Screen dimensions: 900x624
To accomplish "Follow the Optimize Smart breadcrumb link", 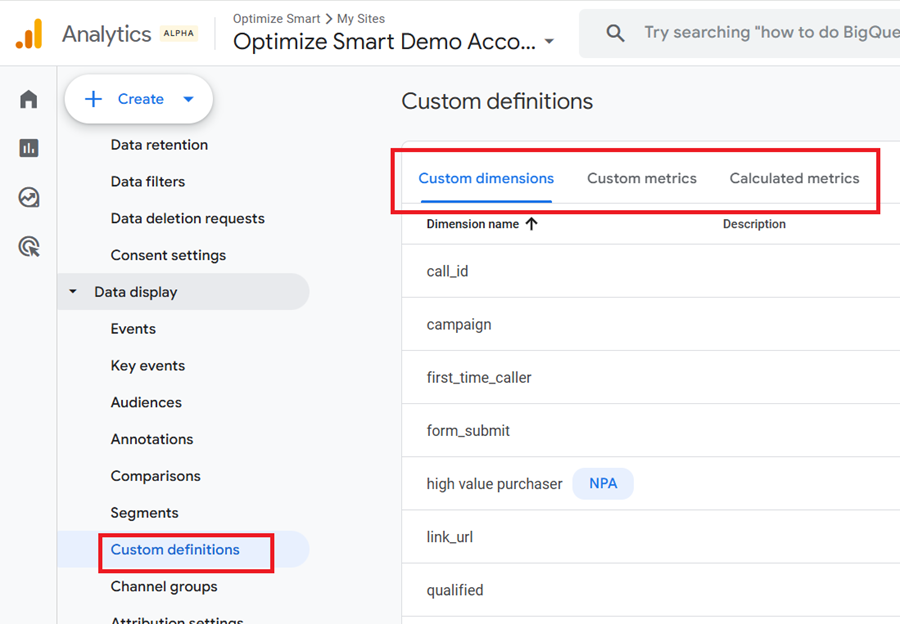I will pyautogui.click(x=277, y=18).
